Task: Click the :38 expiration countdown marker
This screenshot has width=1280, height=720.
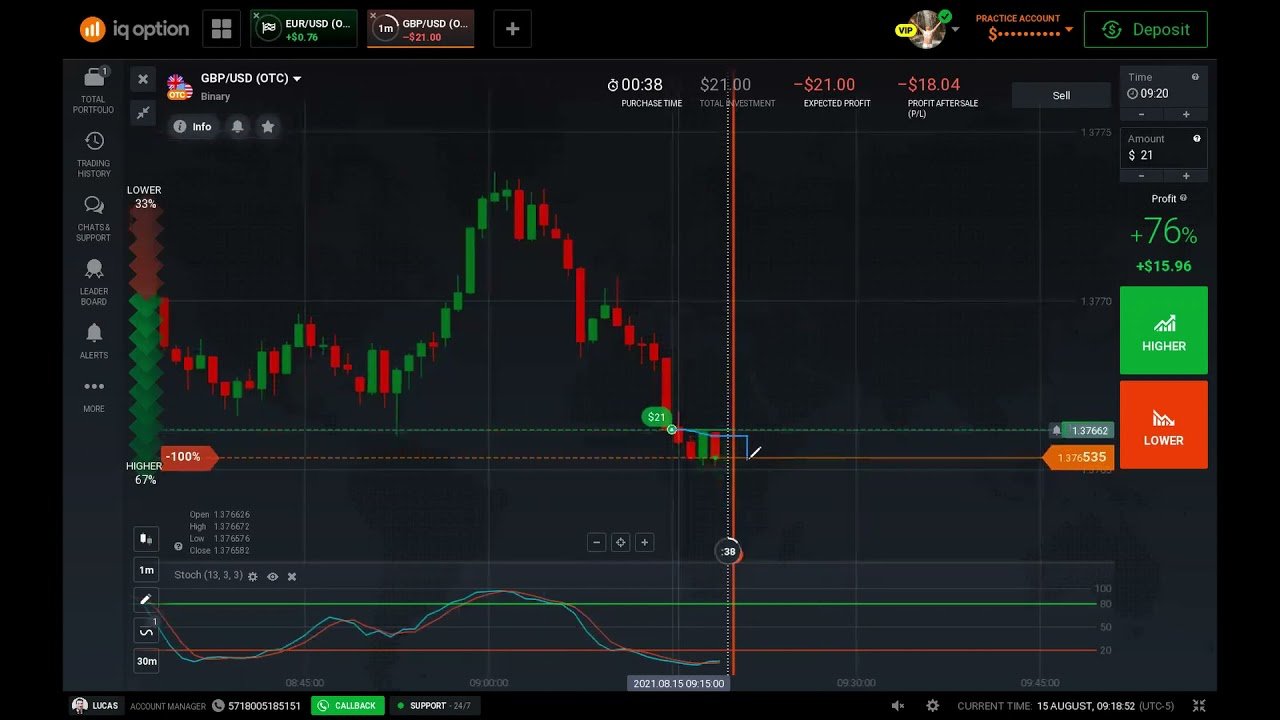Action: point(729,552)
